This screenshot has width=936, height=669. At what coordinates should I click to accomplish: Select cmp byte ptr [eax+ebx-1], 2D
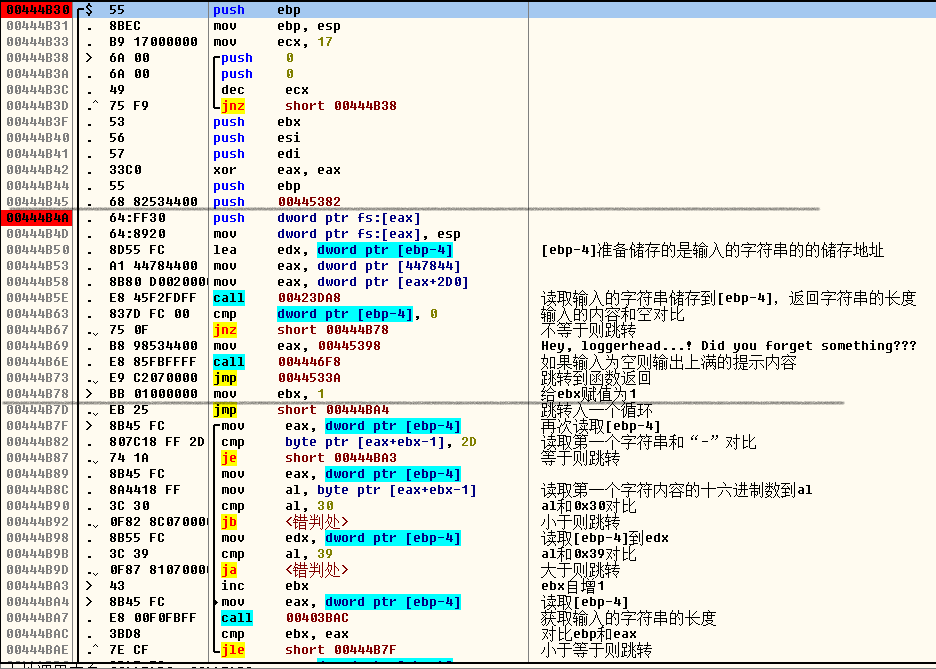tap(349, 442)
